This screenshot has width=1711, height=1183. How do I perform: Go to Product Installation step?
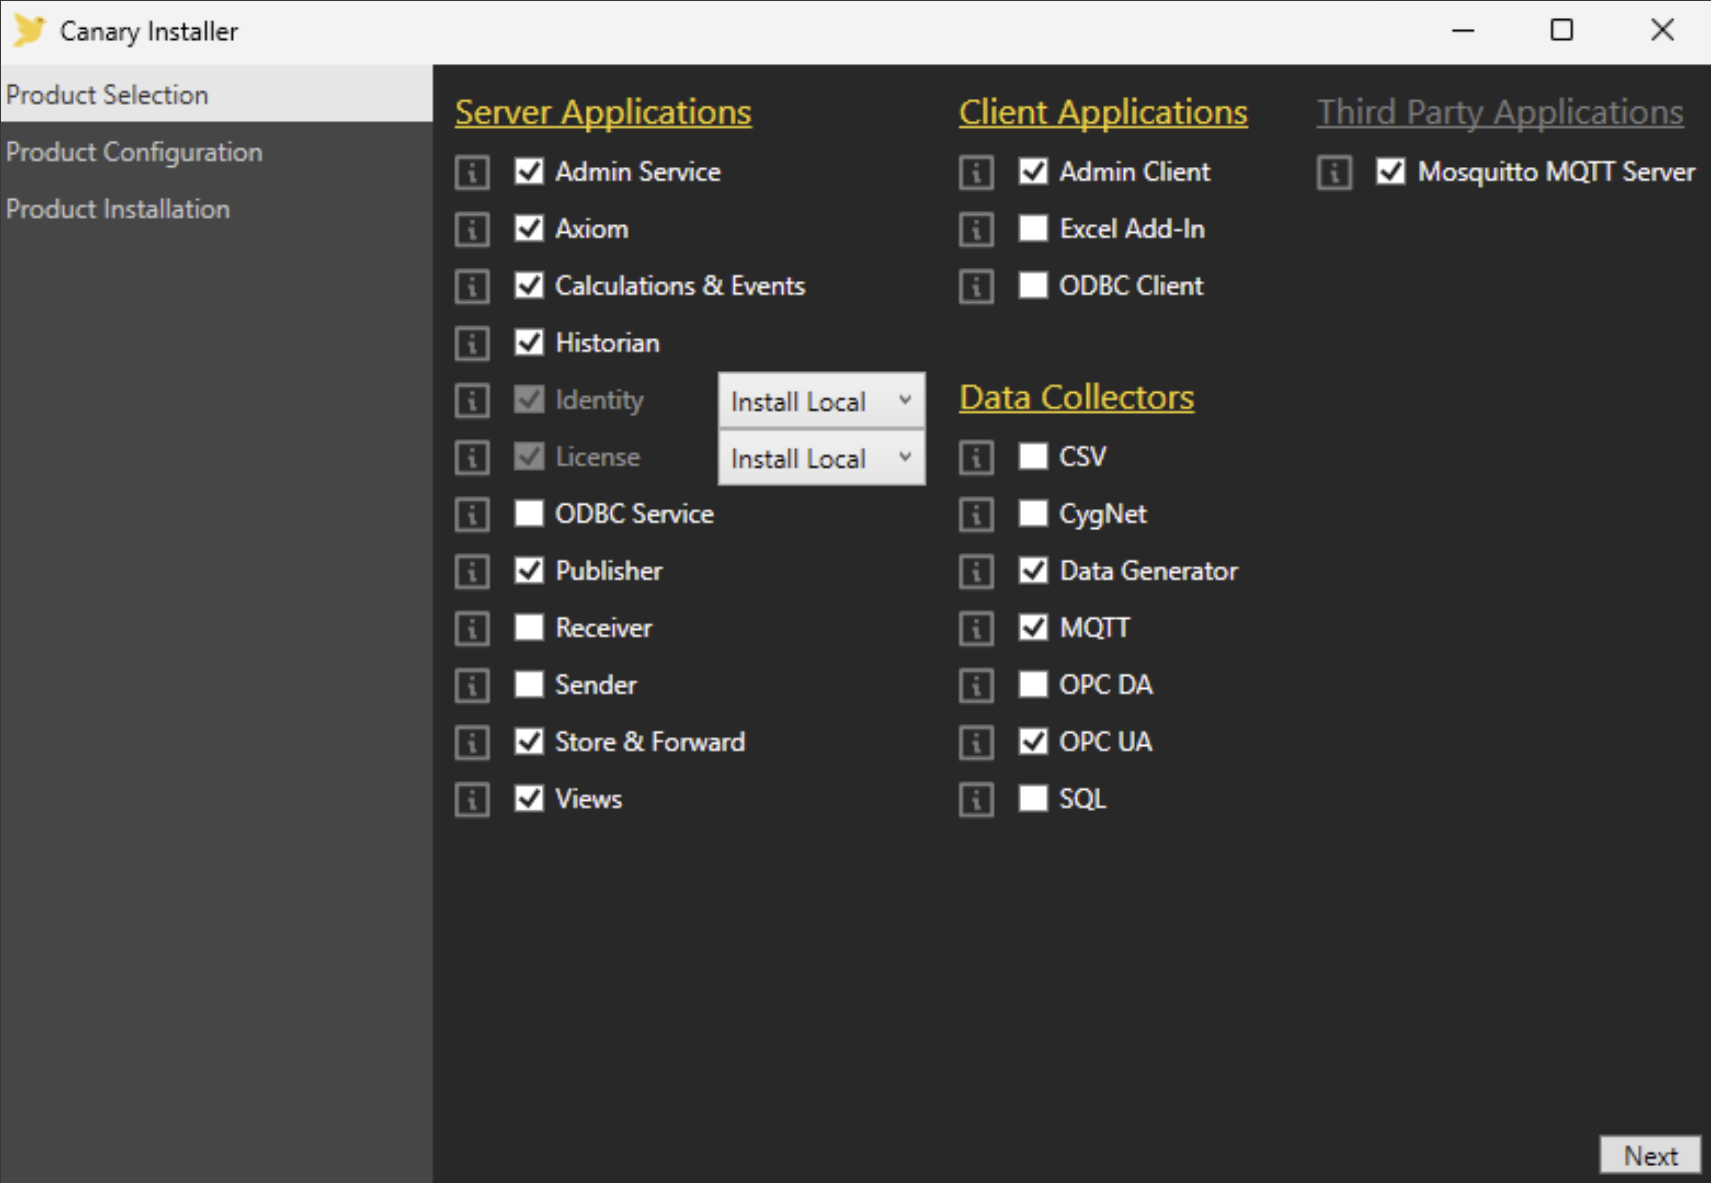(x=118, y=209)
